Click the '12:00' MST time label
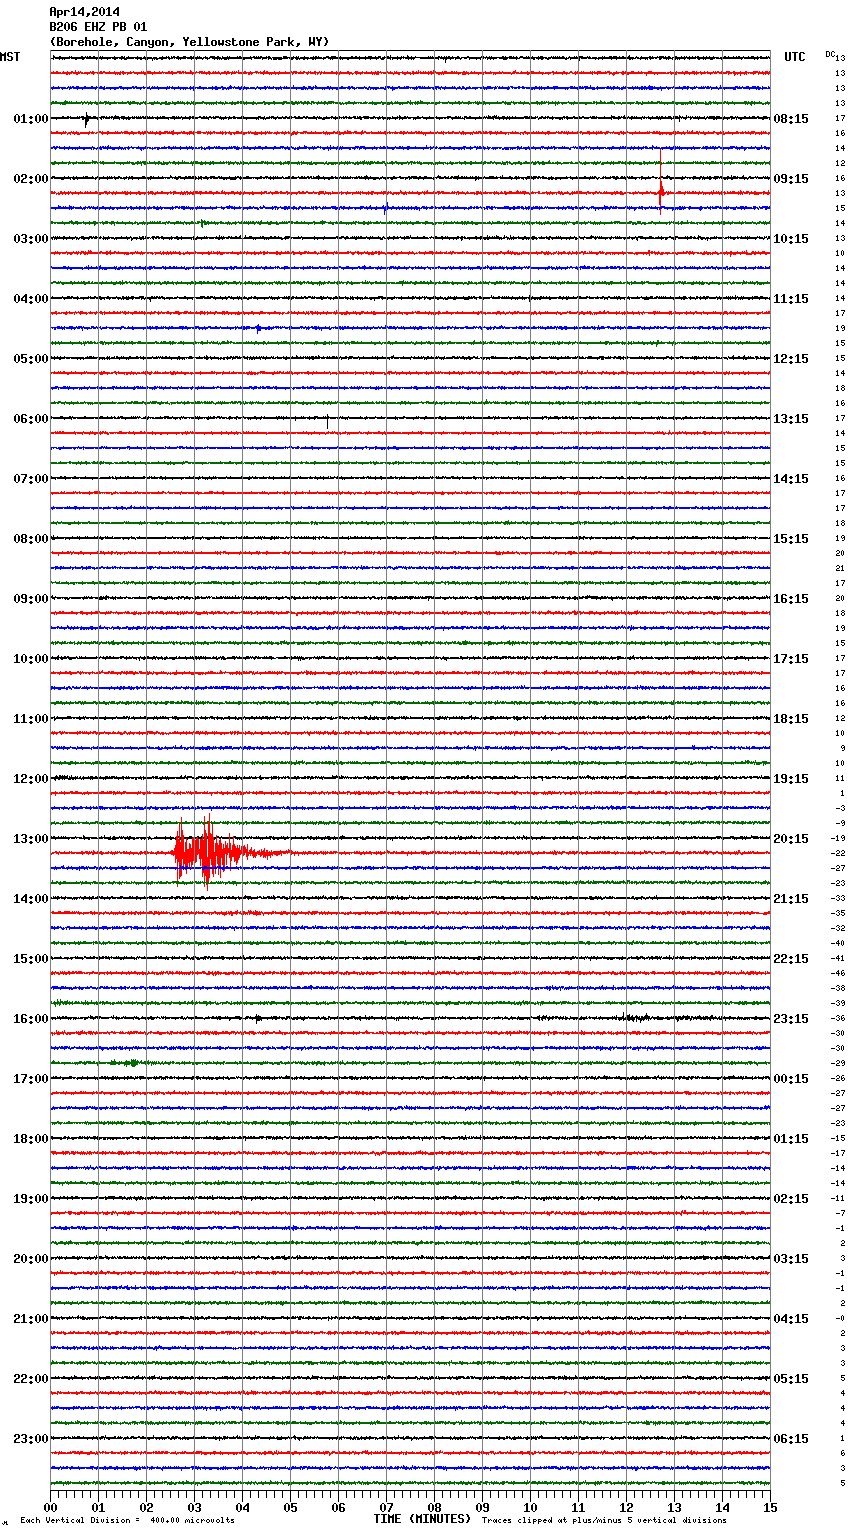Screen dimensions: 850x1534 (x=31, y=779)
